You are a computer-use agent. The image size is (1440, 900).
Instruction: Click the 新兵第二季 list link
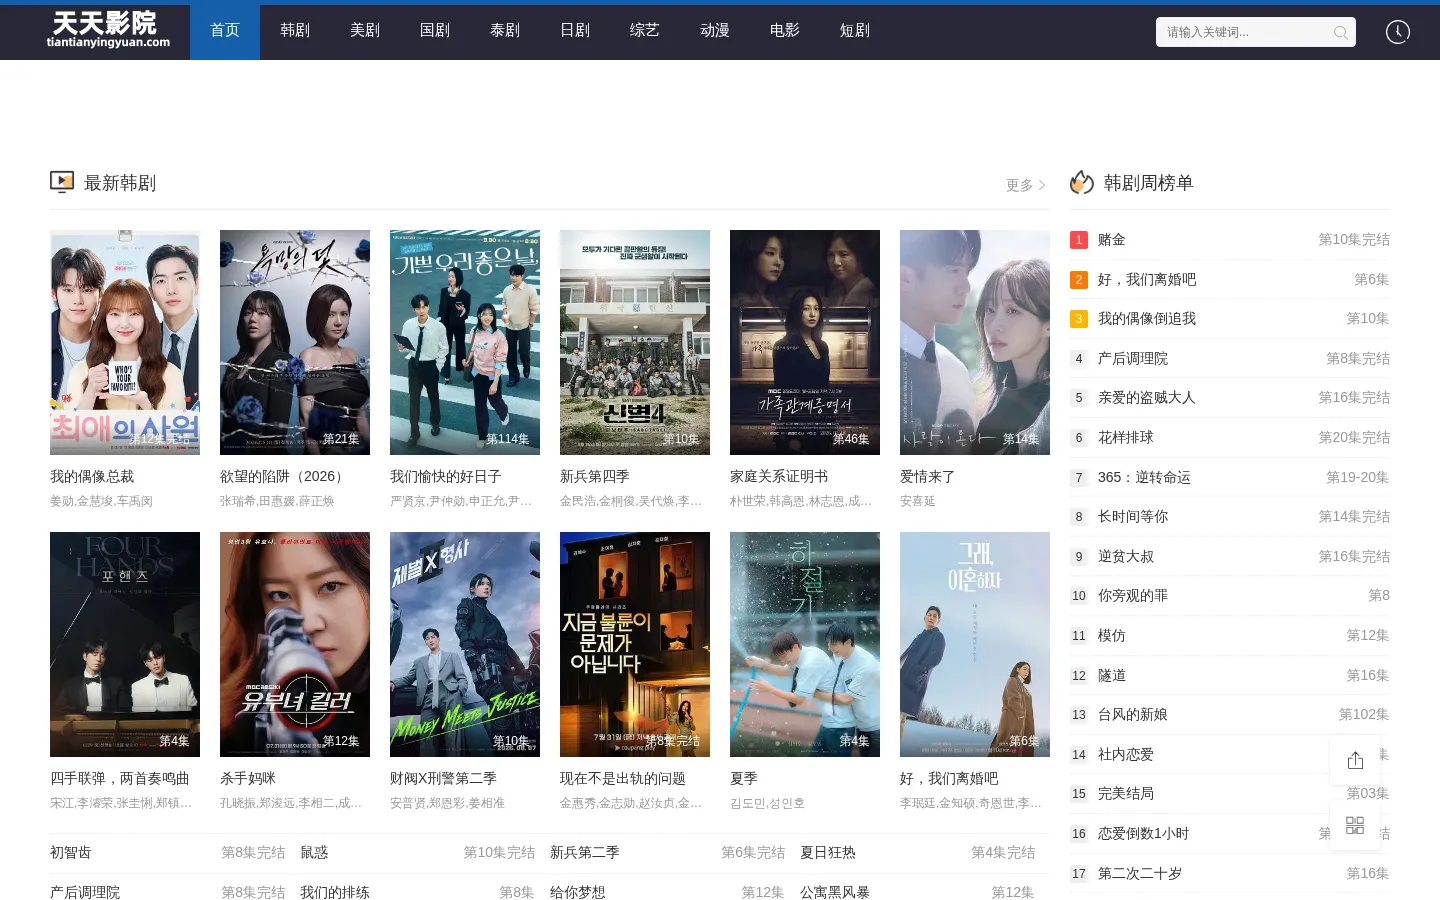point(584,852)
